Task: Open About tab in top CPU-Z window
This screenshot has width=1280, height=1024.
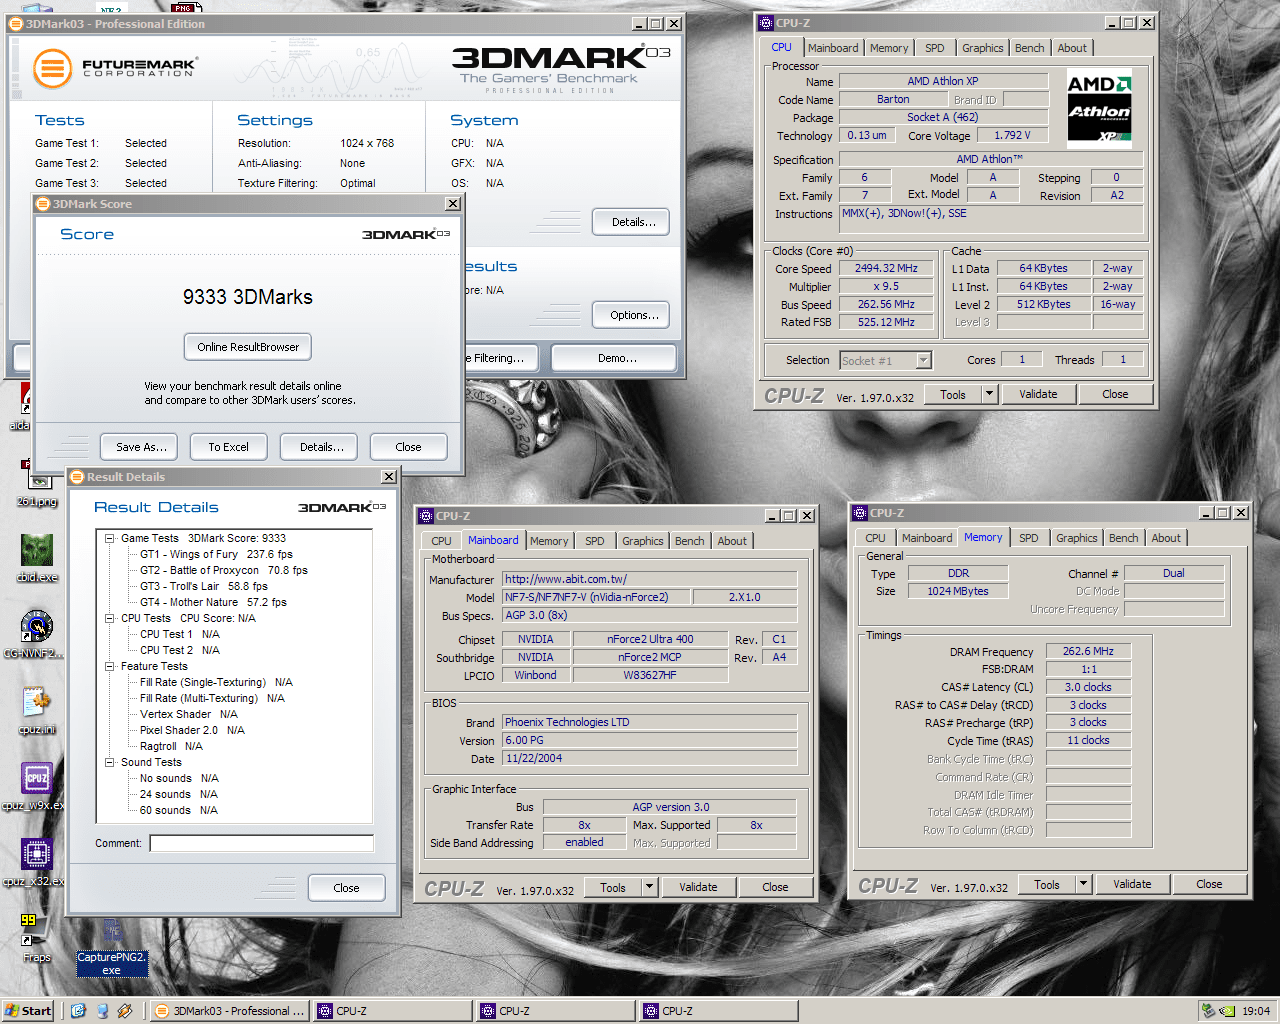Action: (x=1072, y=48)
